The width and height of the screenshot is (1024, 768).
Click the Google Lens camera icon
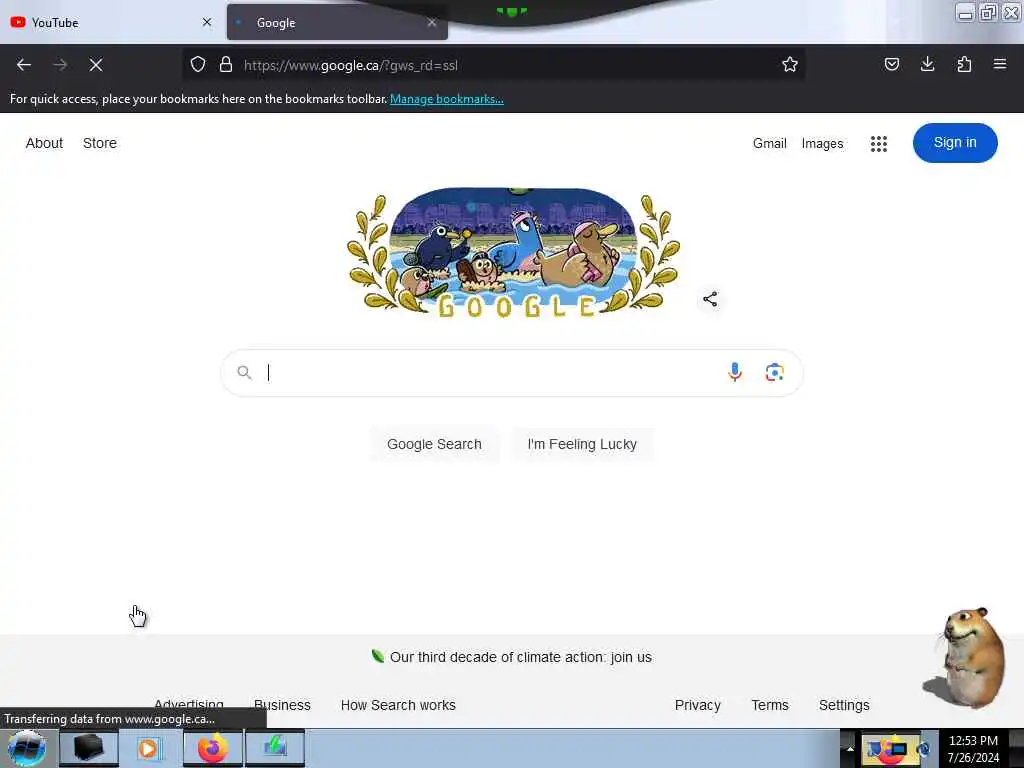click(775, 372)
